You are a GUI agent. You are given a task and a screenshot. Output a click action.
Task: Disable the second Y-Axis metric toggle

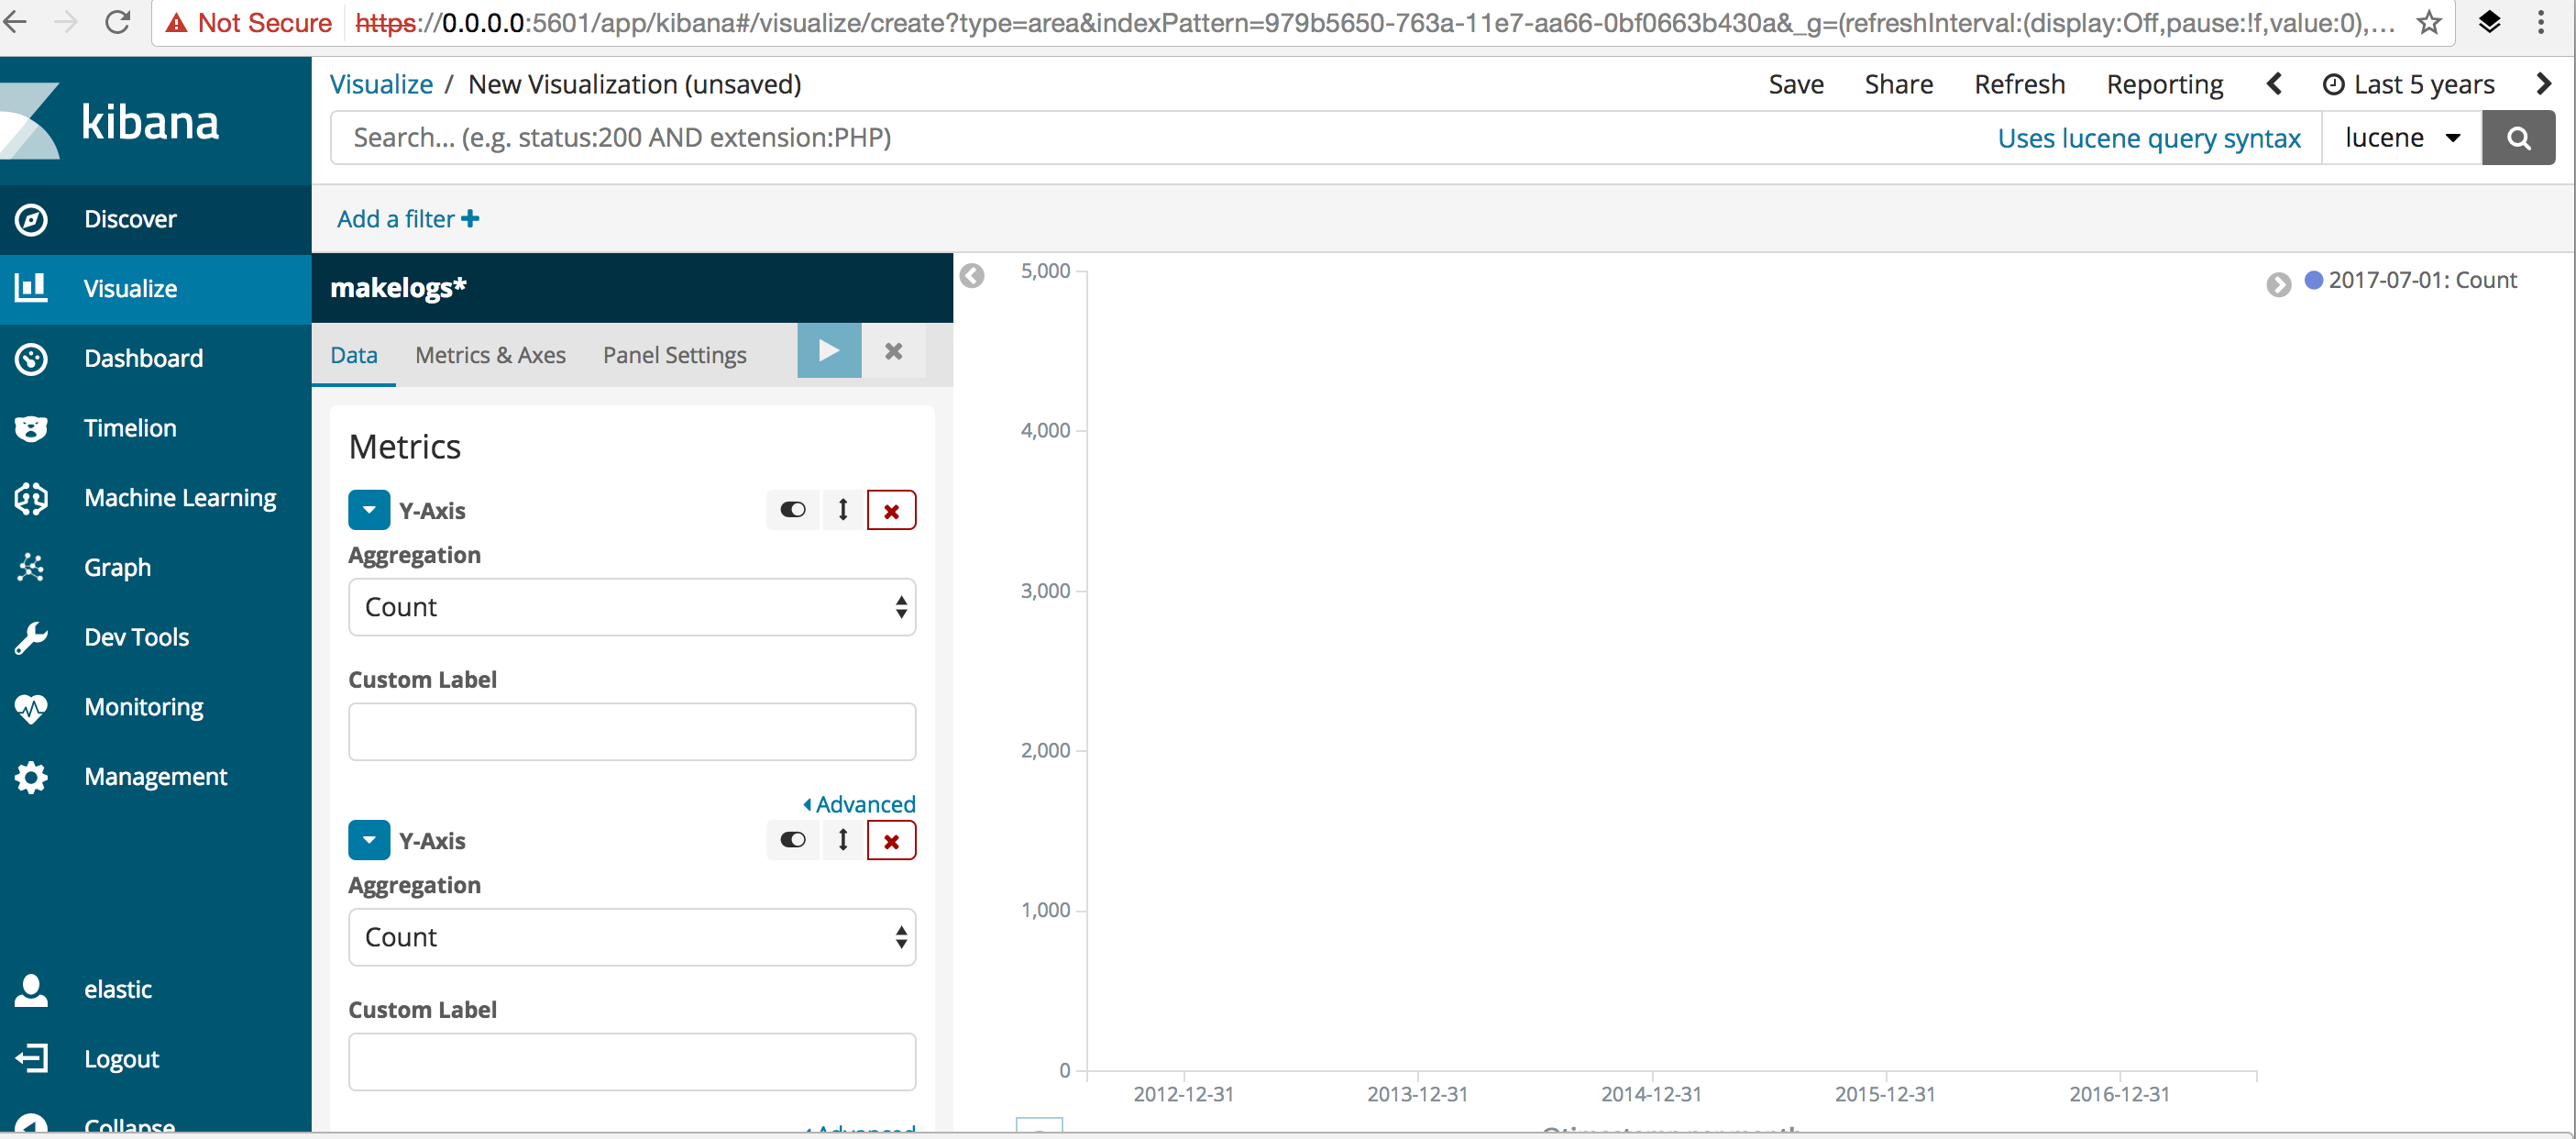tap(792, 840)
